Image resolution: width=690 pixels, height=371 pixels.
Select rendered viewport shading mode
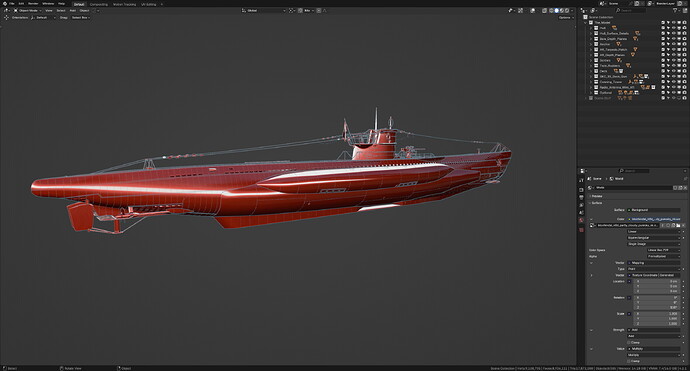567,10
